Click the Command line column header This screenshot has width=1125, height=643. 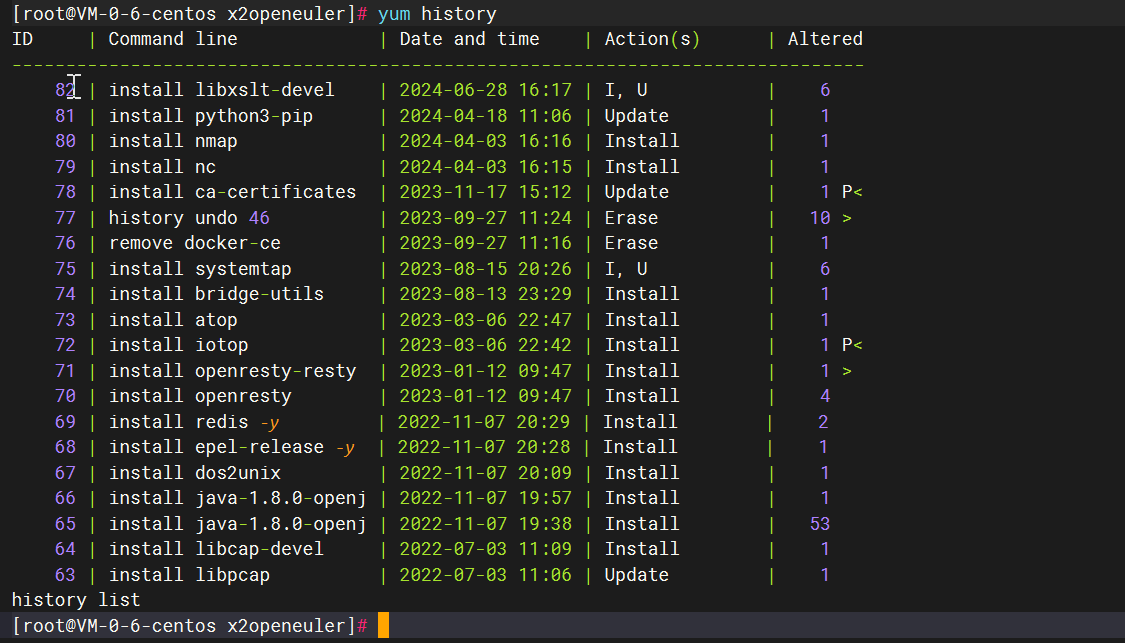tap(173, 39)
